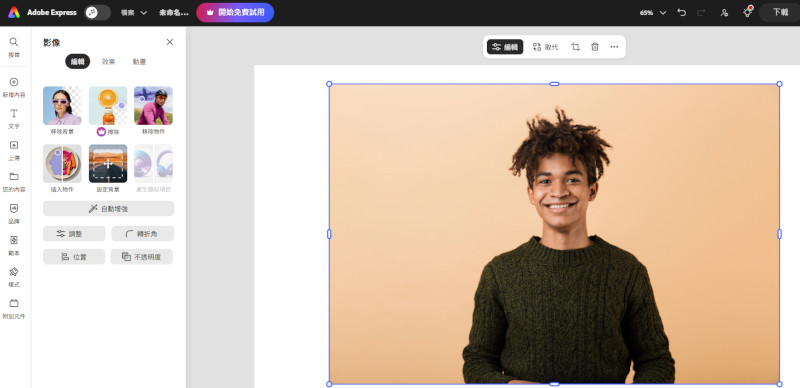Select the 文字 text tool
This screenshot has width=800, height=388.
14,118
